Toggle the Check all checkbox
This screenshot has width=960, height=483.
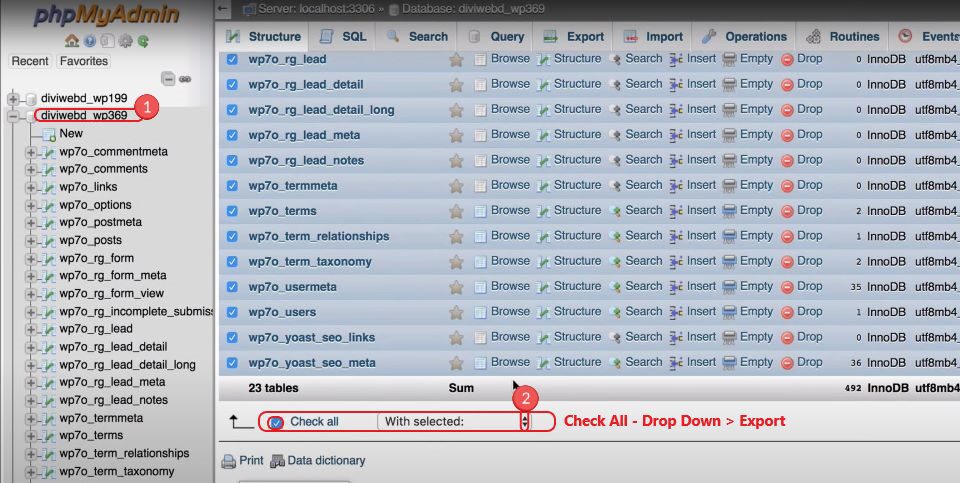(276, 422)
